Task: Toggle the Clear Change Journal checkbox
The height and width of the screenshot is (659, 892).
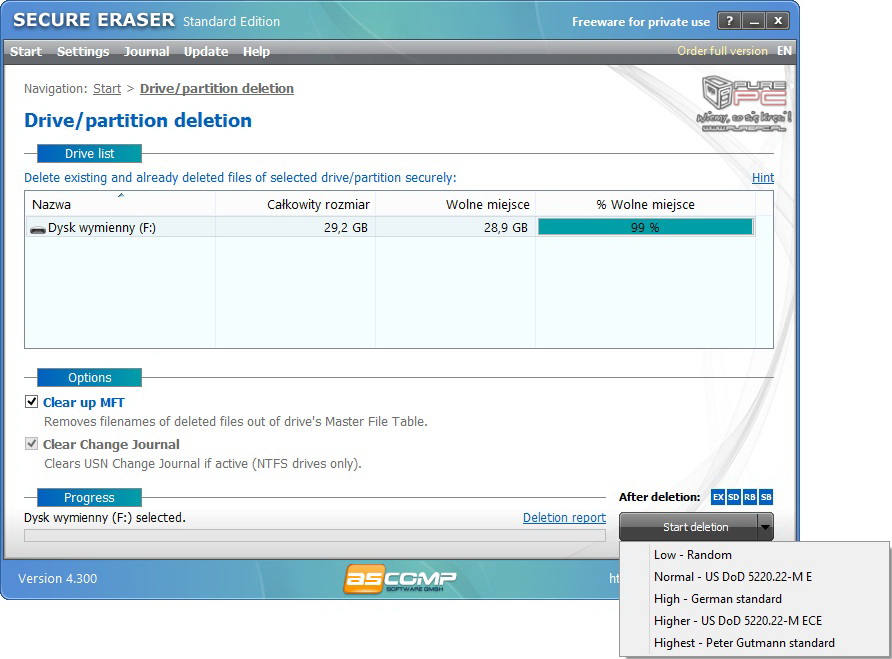Action: pyautogui.click(x=32, y=444)
